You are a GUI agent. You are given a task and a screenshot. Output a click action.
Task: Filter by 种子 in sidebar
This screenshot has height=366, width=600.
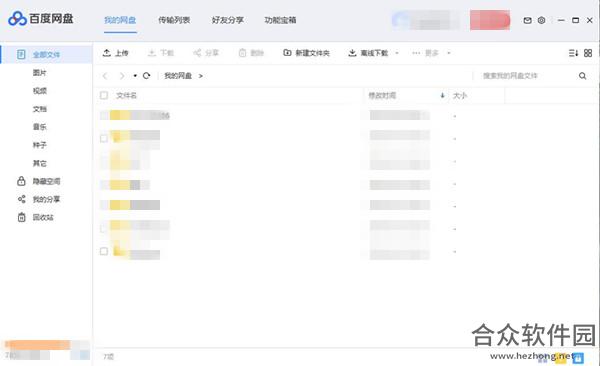tap(39, 145)
